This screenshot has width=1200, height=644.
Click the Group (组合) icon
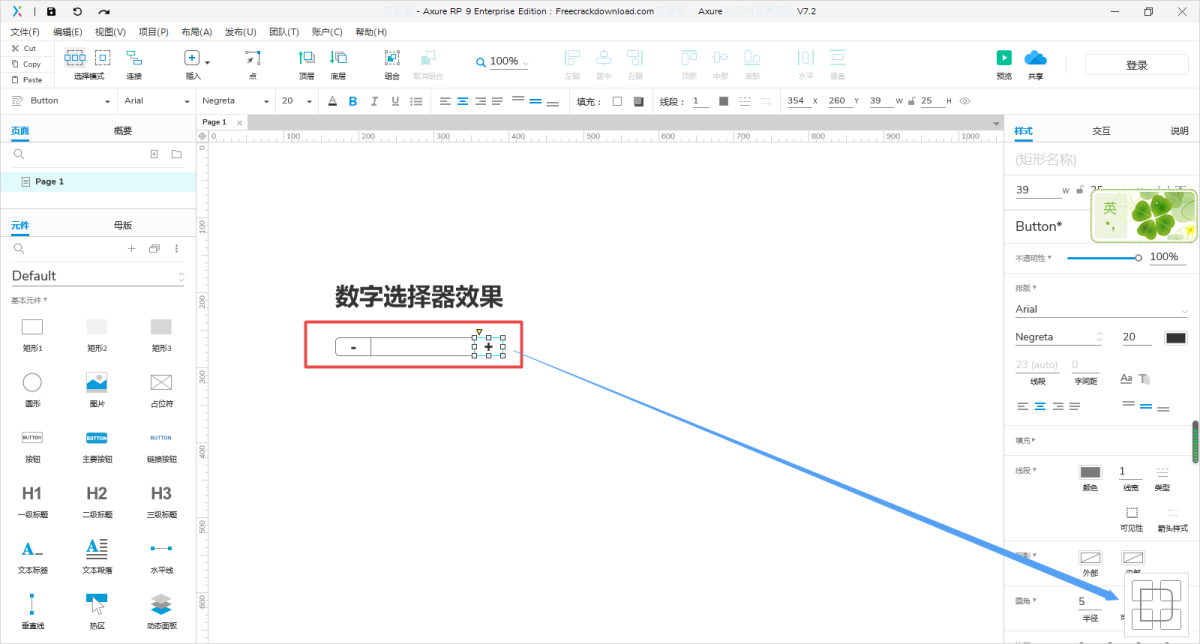392,59
